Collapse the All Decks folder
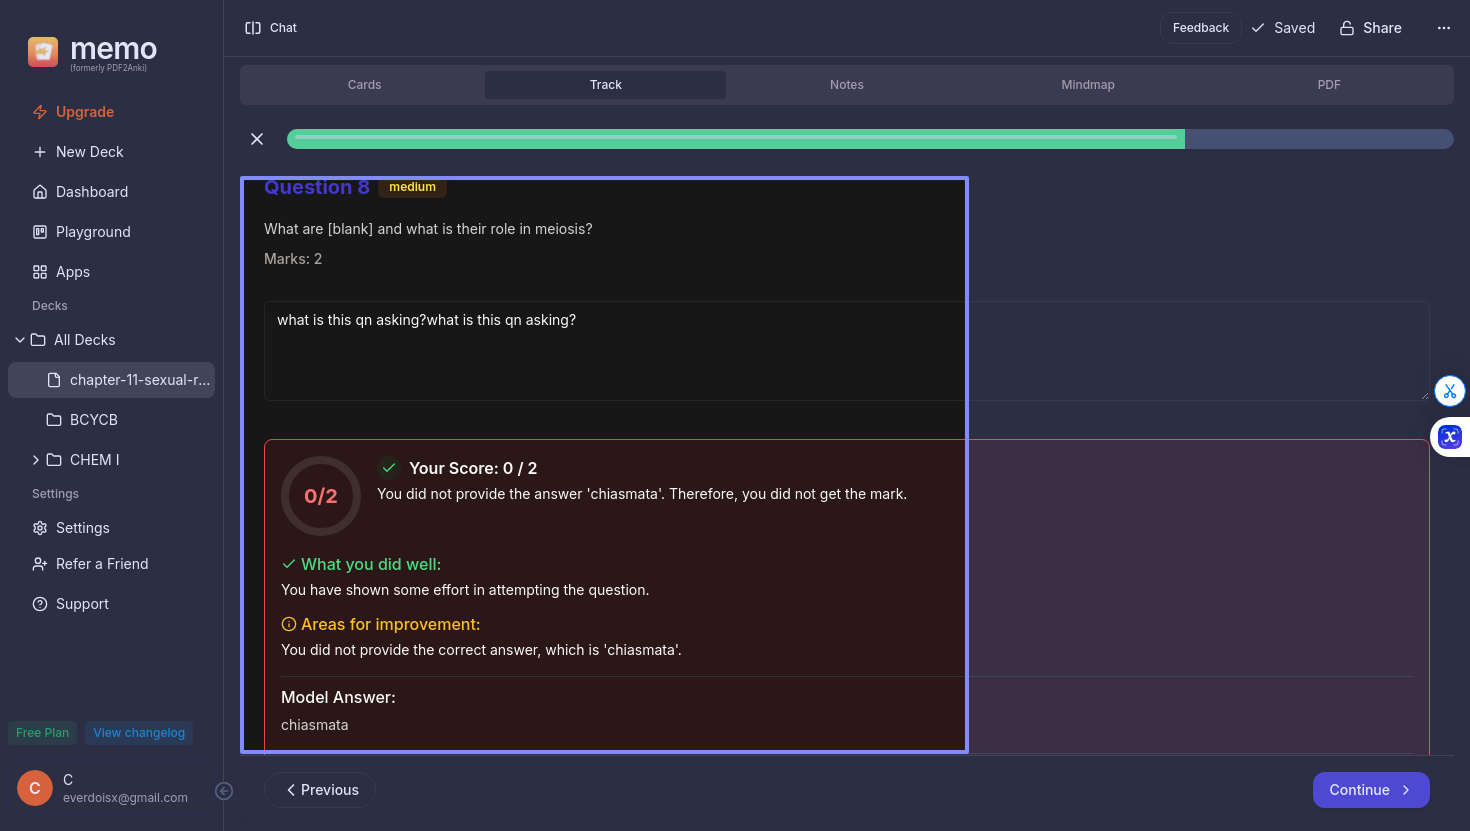 (x=20, y=340)
